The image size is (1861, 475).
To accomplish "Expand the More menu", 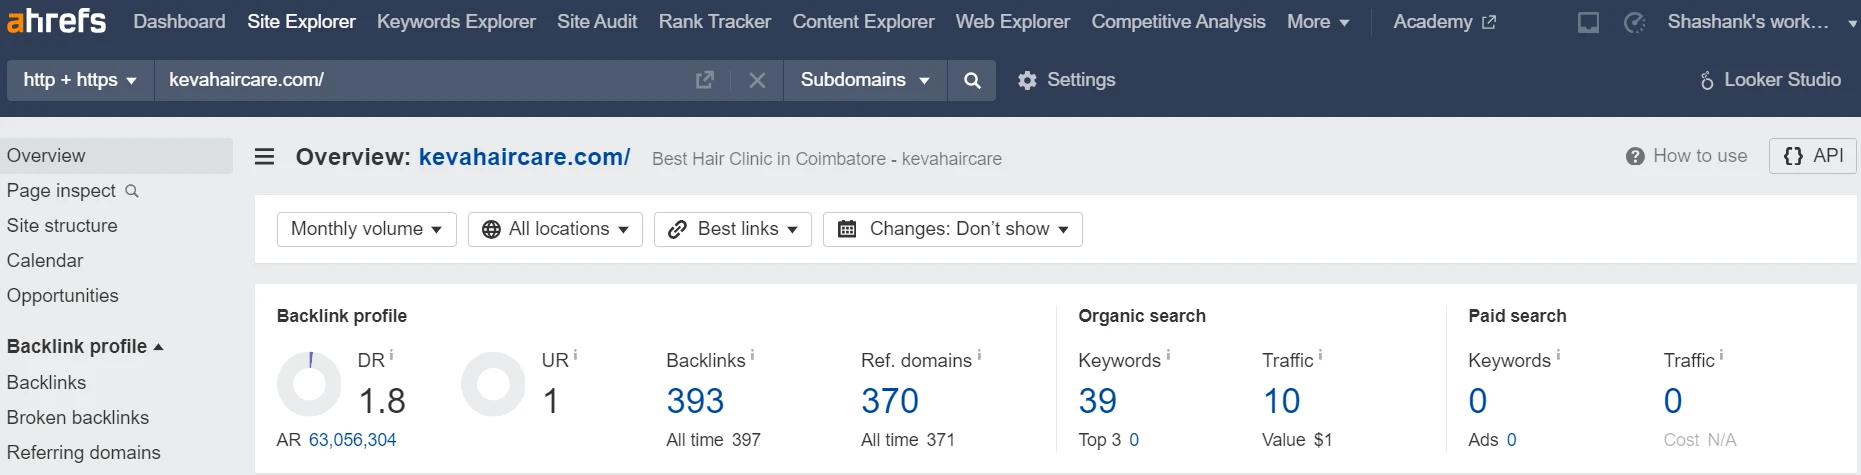I will (x=1318, y=21).
